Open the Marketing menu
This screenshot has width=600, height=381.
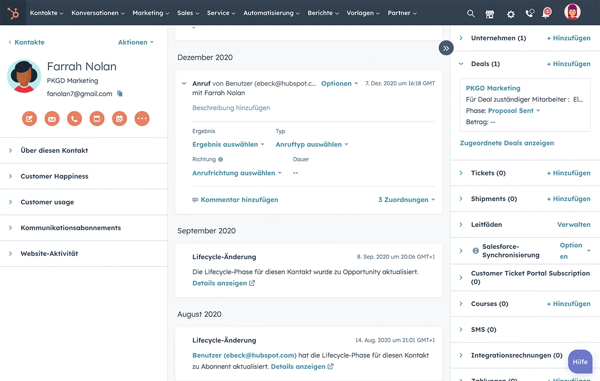(151, 13)
